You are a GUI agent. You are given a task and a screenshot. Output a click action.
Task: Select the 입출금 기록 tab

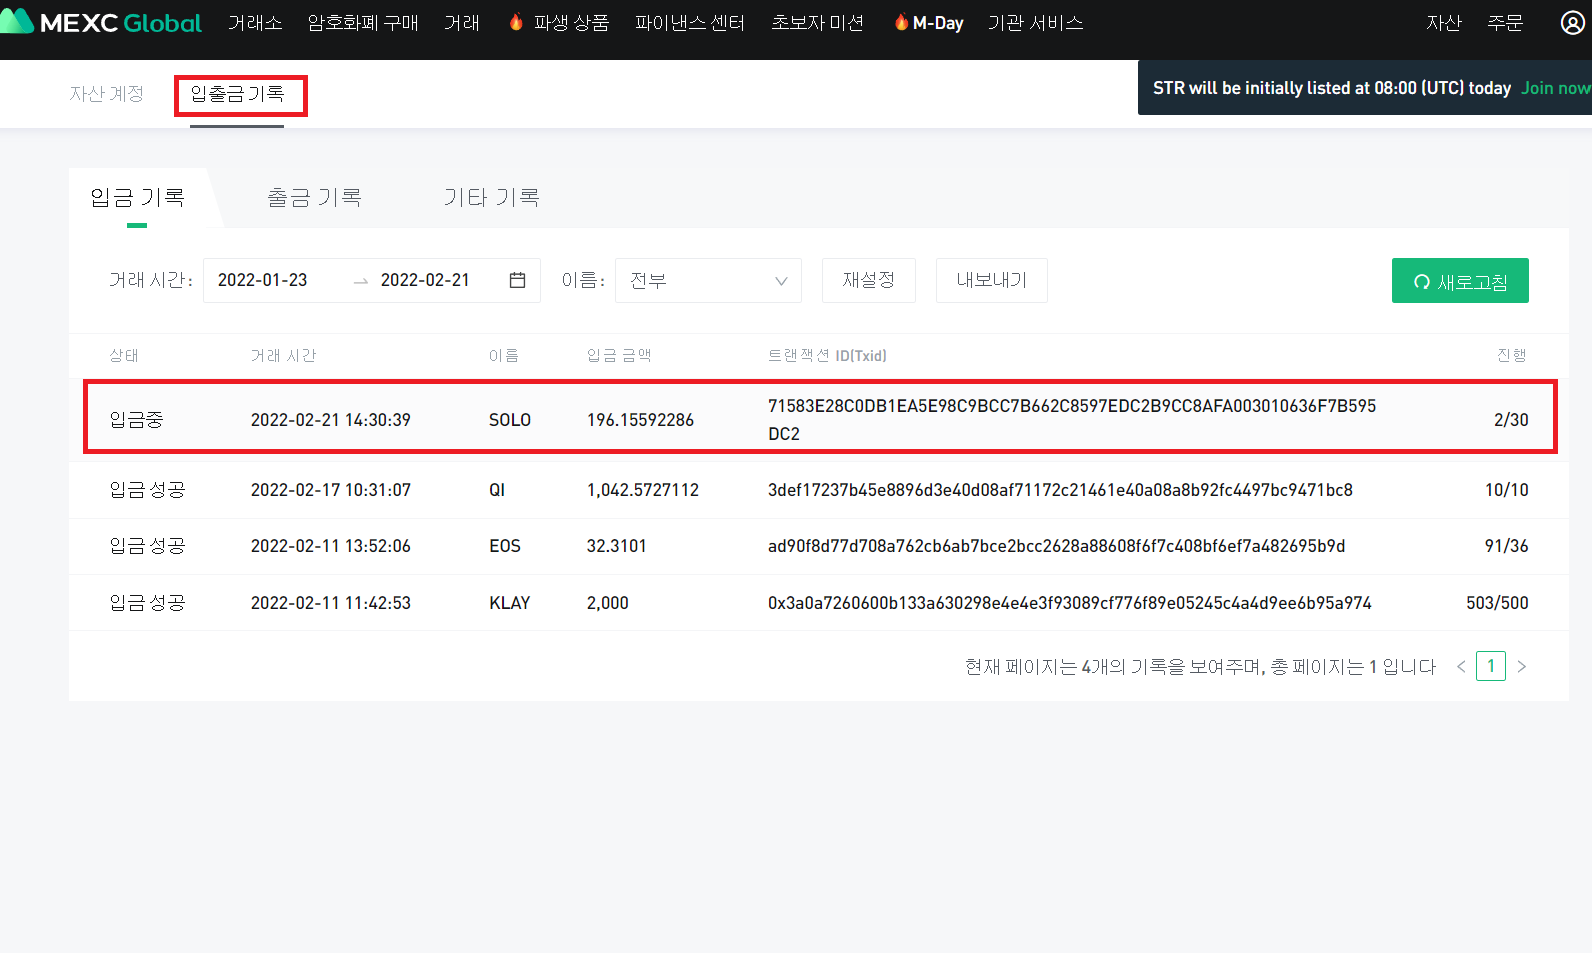click(x=238, y=93)
